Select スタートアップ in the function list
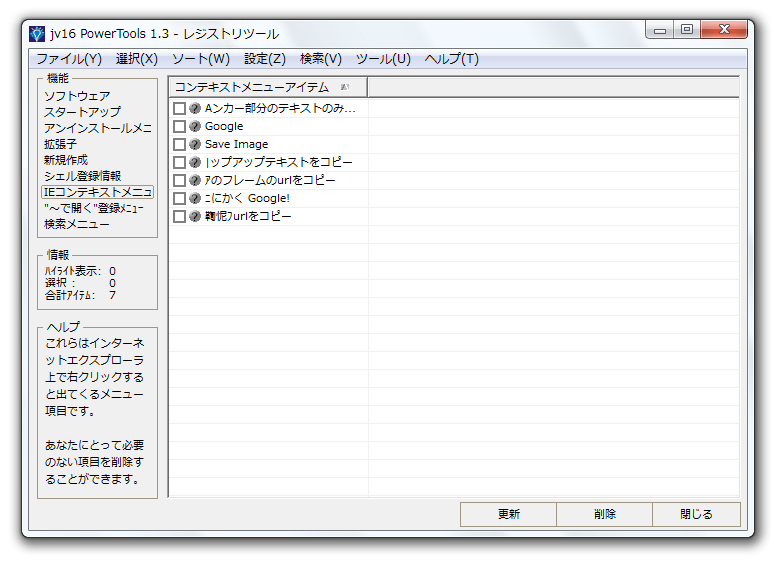 pos(82,112)
